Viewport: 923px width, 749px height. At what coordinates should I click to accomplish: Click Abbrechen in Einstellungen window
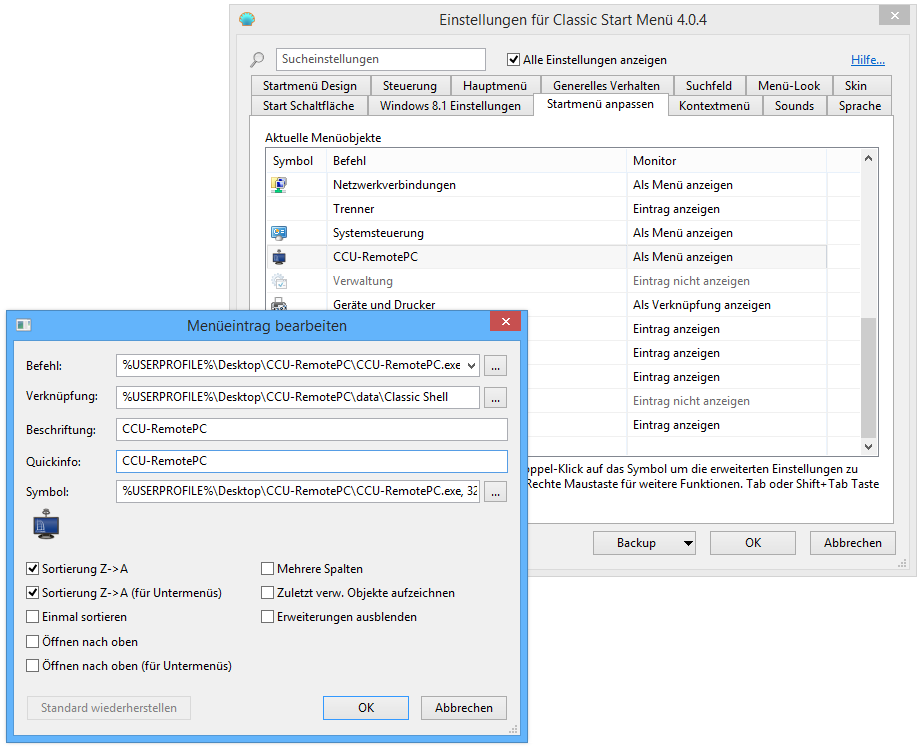click(853, 543)
